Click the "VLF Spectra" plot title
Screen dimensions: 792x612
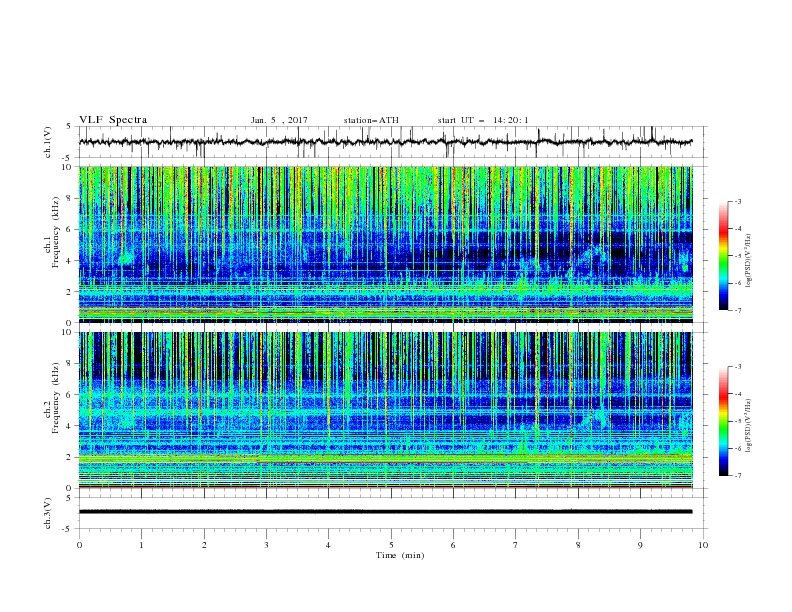tap(113, 120)
